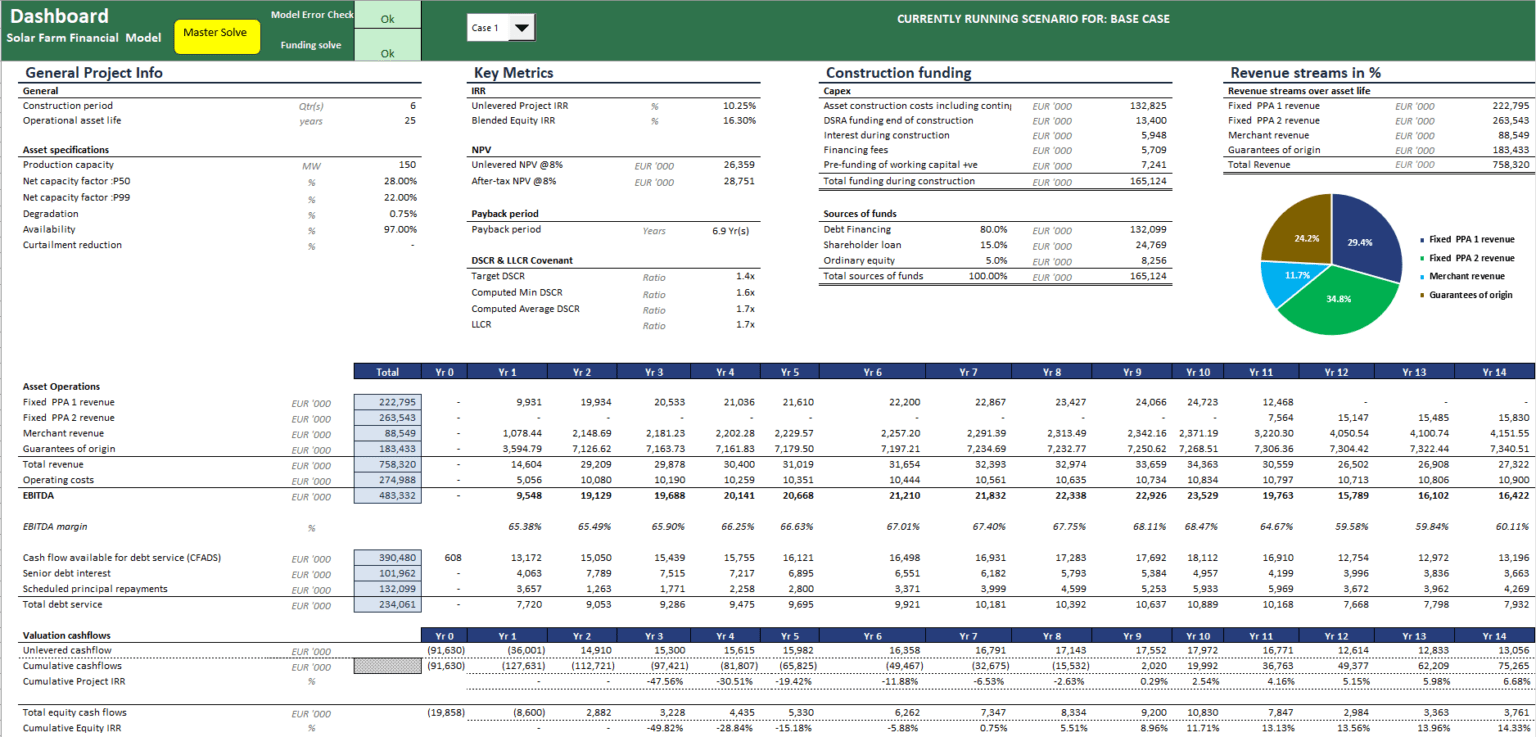Click the Fixed PPA 1 revenue legend marker

(x=1422, y=239)
